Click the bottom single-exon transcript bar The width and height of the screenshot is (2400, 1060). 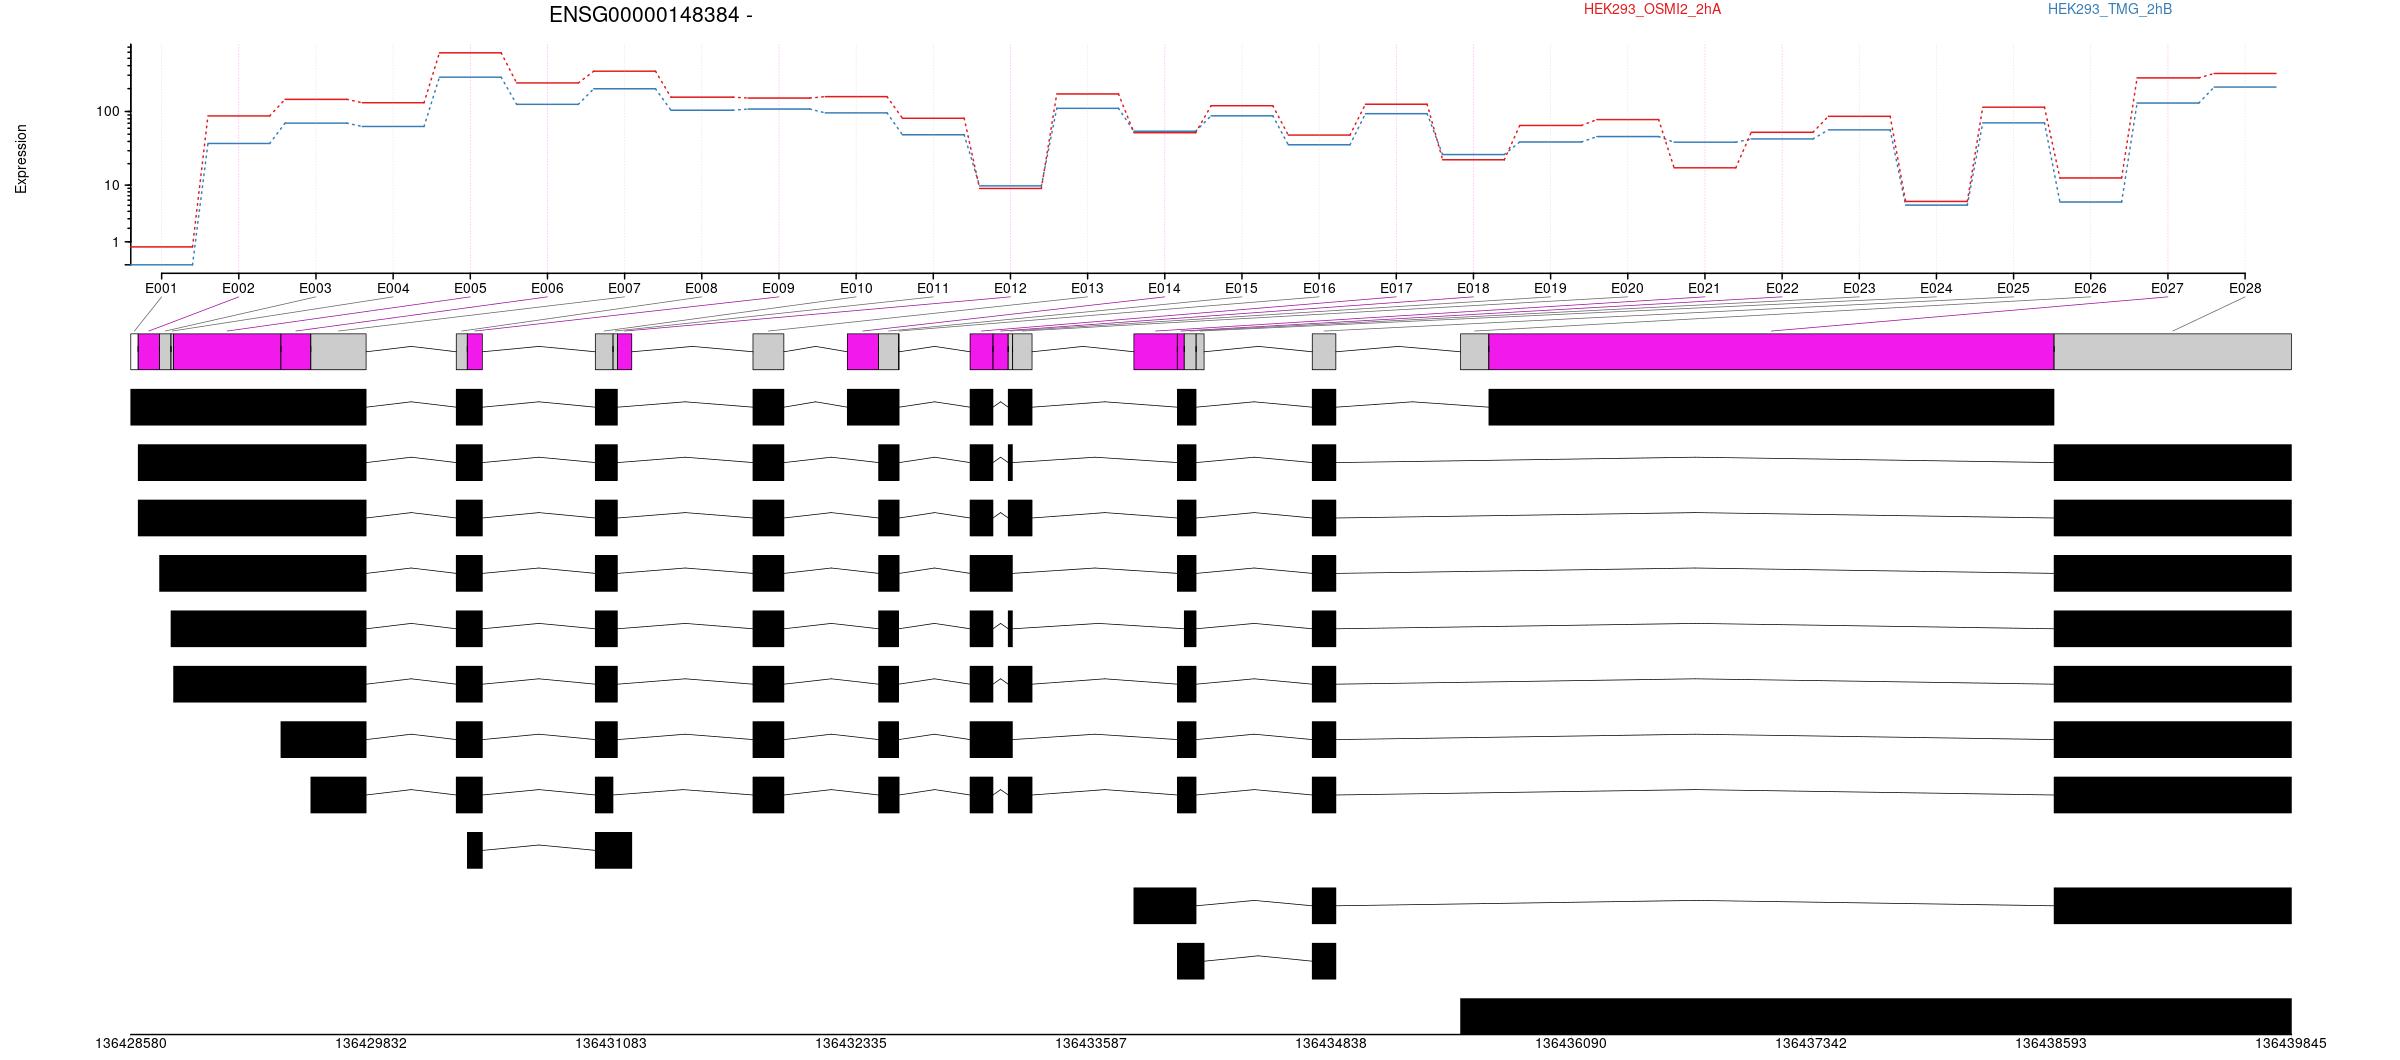(1876, 1016)
